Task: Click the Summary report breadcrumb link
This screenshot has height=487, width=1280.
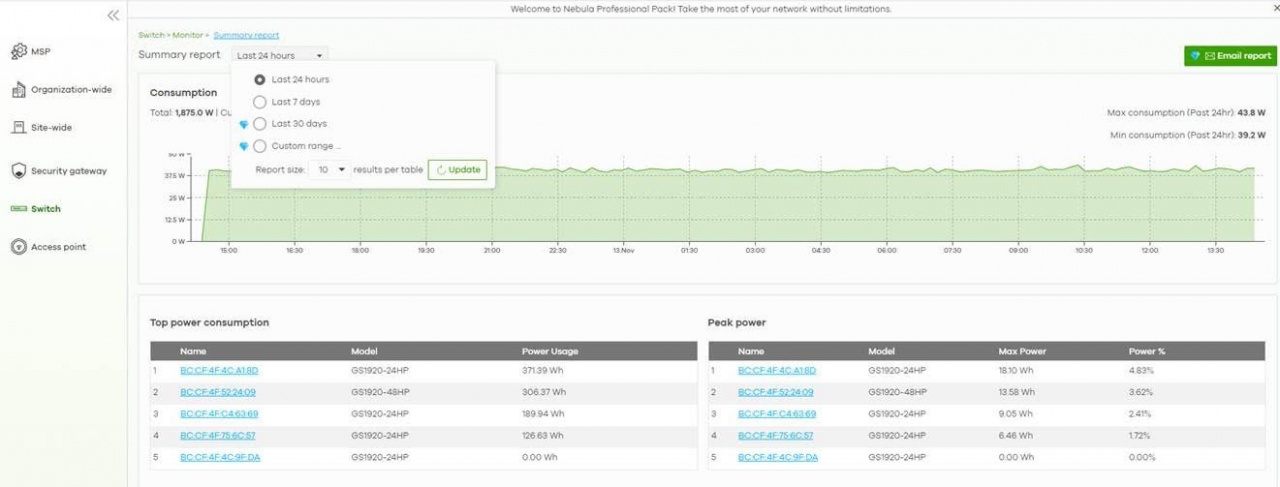Action: (246, 35)
